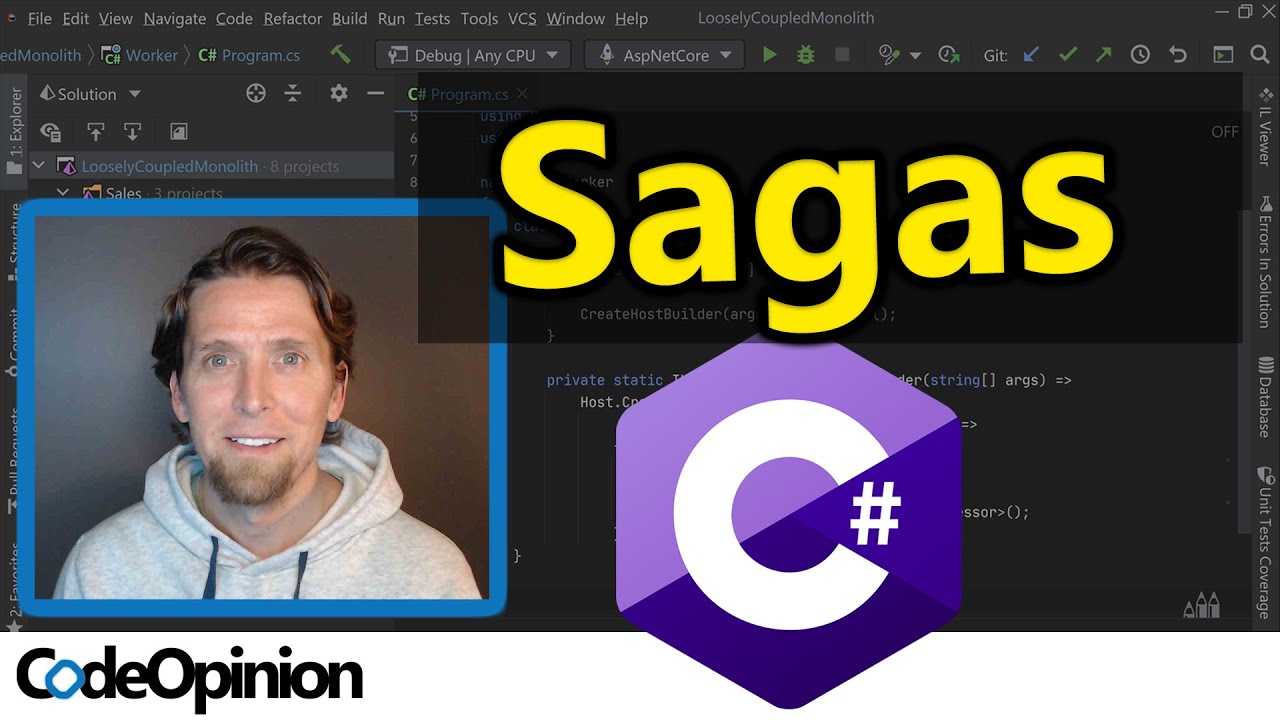This screenshot has width=1280, height=720.
Task: Open the AspNetCore run configuration dropdown
Action: pos(664,55)
